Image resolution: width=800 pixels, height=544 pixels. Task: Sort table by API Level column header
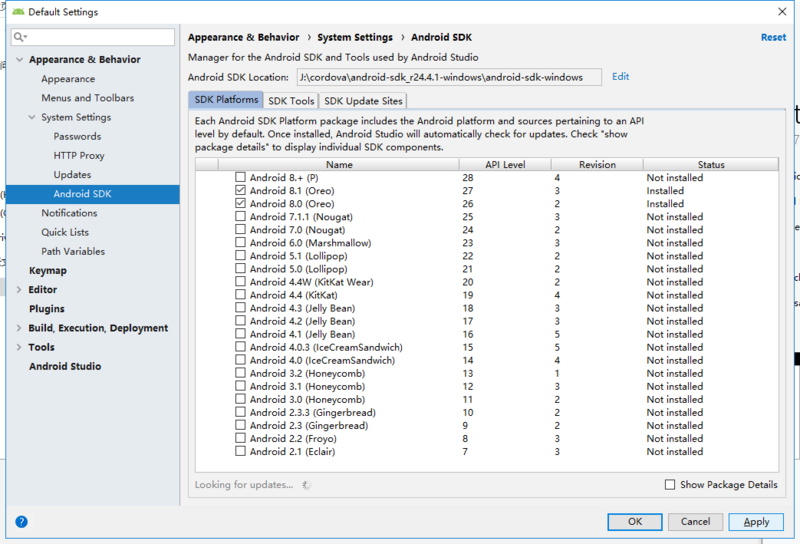(505, 164)
